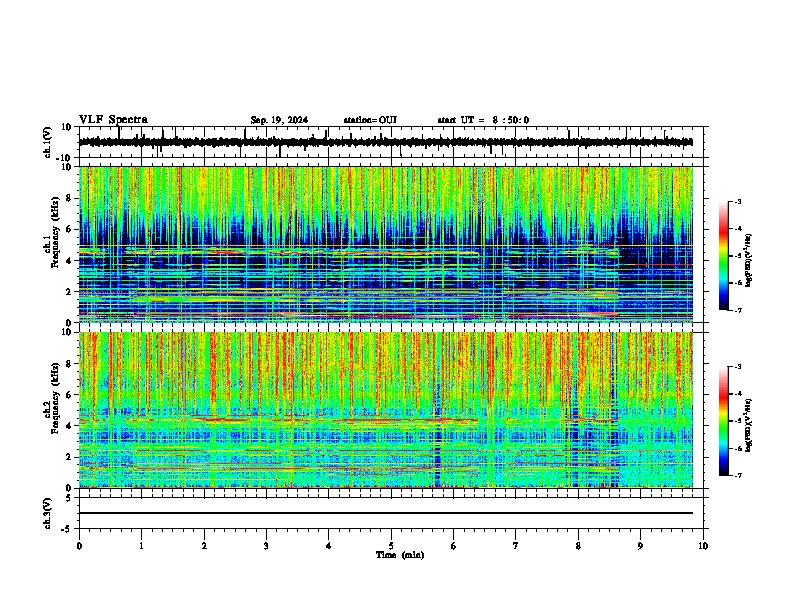Click the ch.1 colorbar "-7" tick label
Image resolution: width=792 pixels, height=612 pixels.
(x=737, y=310)
